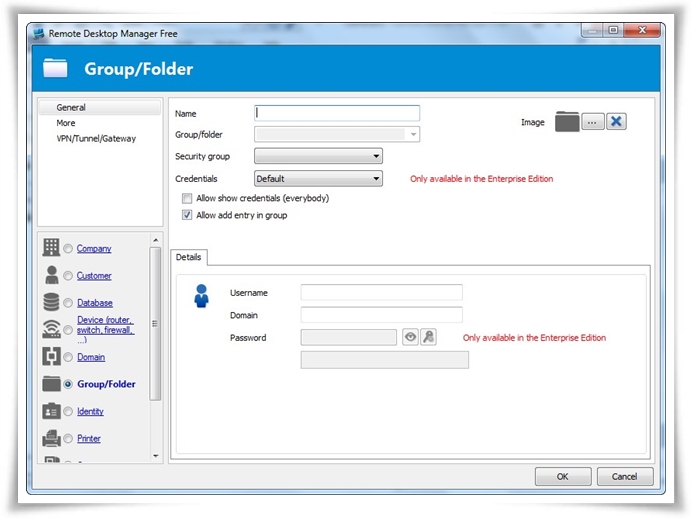The height and width of the screenshot is (518, 691).
Task: Click into the Domain text field
Action: tap(382, 315)
